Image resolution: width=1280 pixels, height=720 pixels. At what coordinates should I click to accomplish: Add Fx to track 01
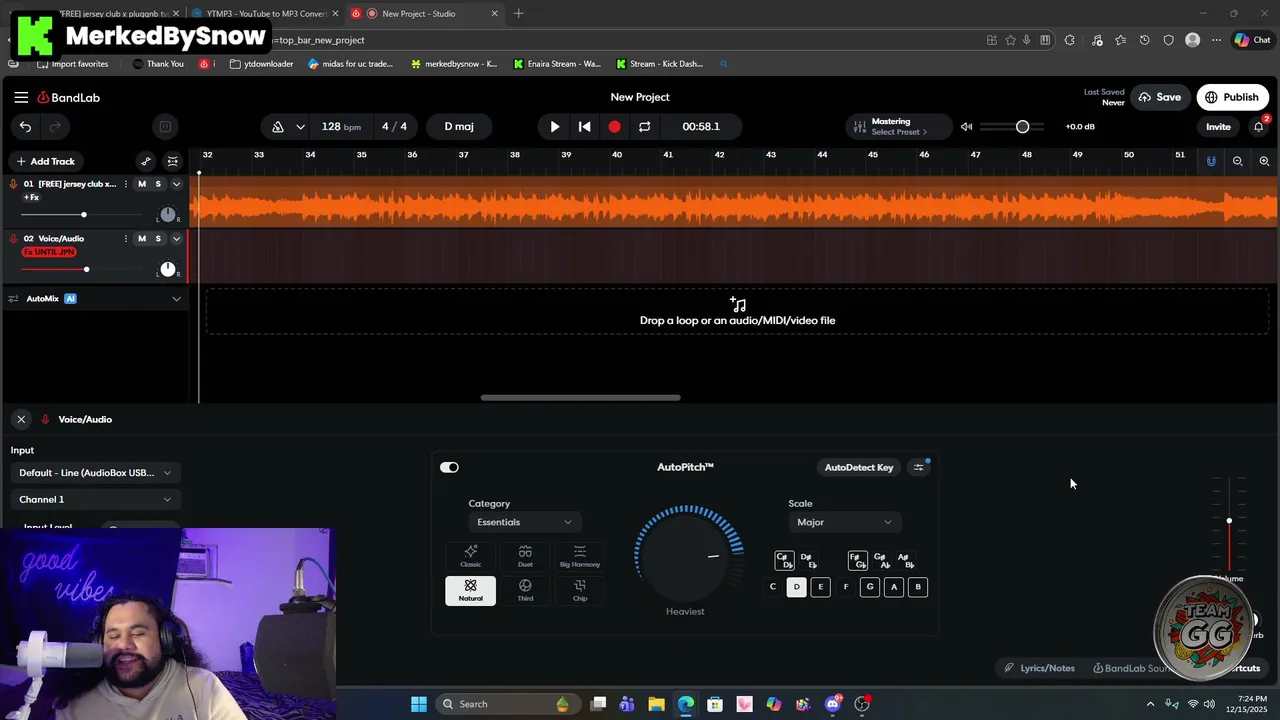[31, 197]
